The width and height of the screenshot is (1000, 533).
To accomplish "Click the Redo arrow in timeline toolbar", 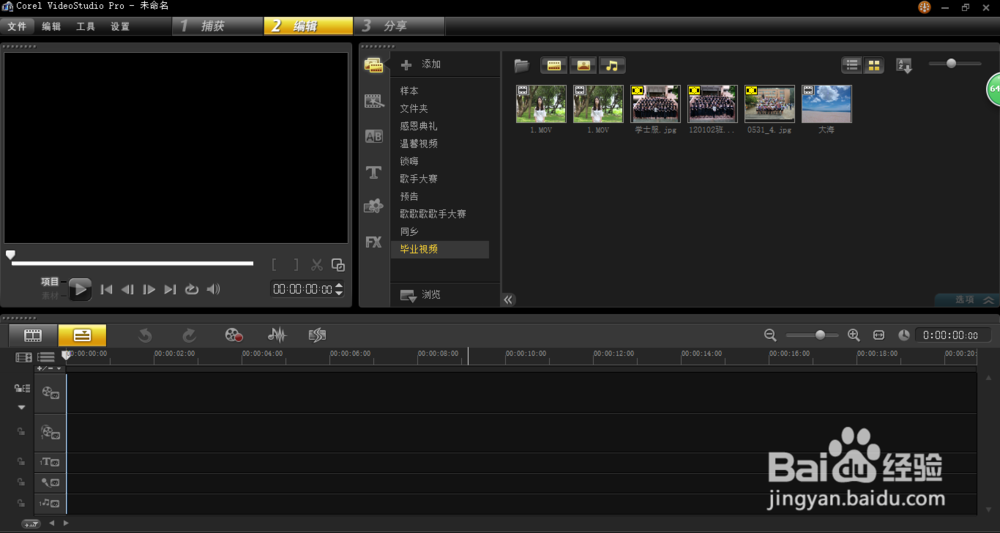I will coord(189,335).
